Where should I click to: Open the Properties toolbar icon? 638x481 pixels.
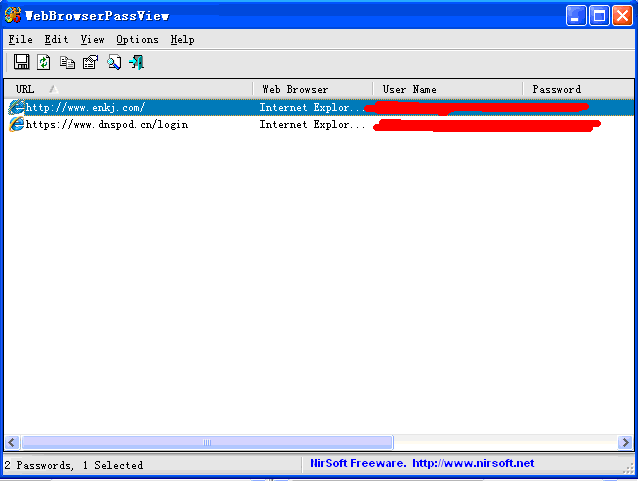click(x=90, y=62)
